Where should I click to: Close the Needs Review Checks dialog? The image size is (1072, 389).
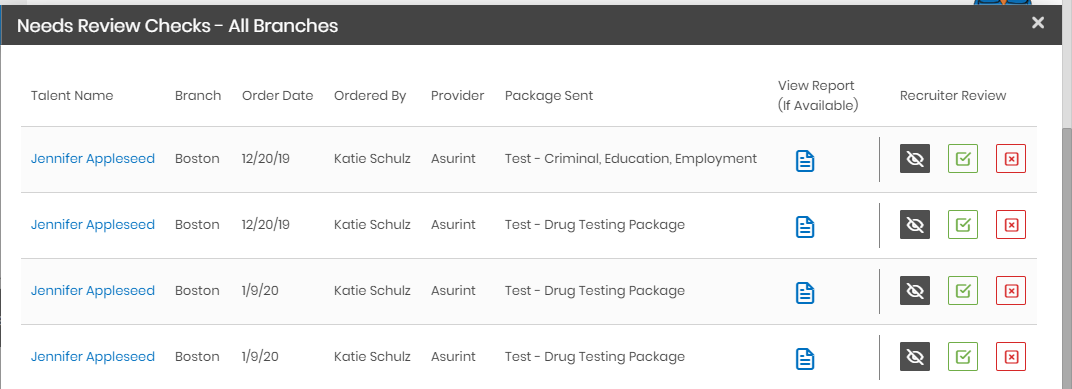[x=1038, y=23]
